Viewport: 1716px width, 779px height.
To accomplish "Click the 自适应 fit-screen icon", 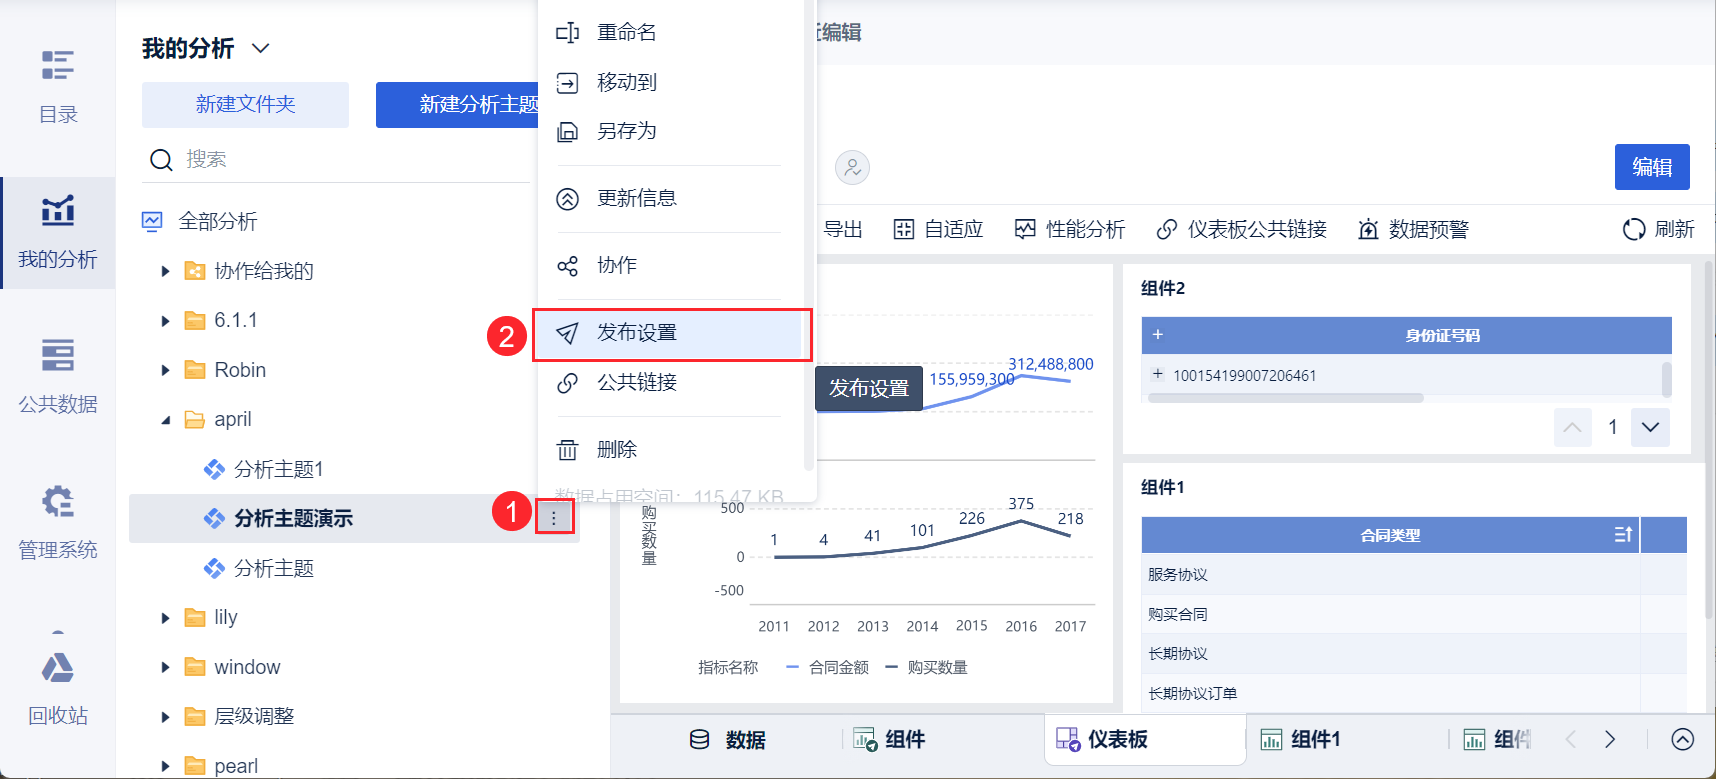I will coord(904,229).
